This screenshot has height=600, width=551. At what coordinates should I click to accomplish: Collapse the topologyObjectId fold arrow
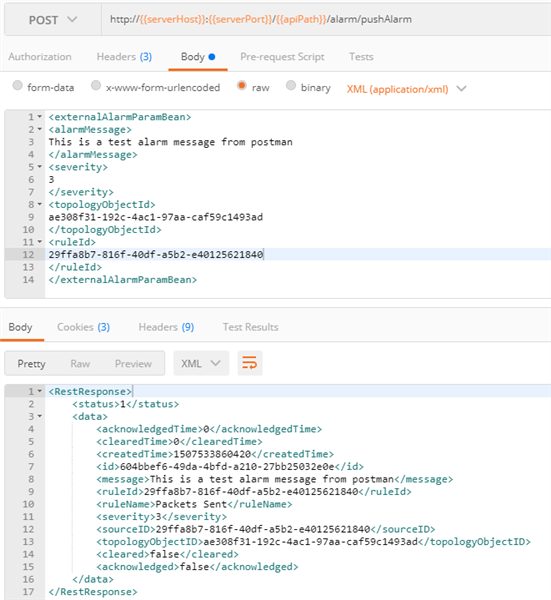tap(39, 204)
